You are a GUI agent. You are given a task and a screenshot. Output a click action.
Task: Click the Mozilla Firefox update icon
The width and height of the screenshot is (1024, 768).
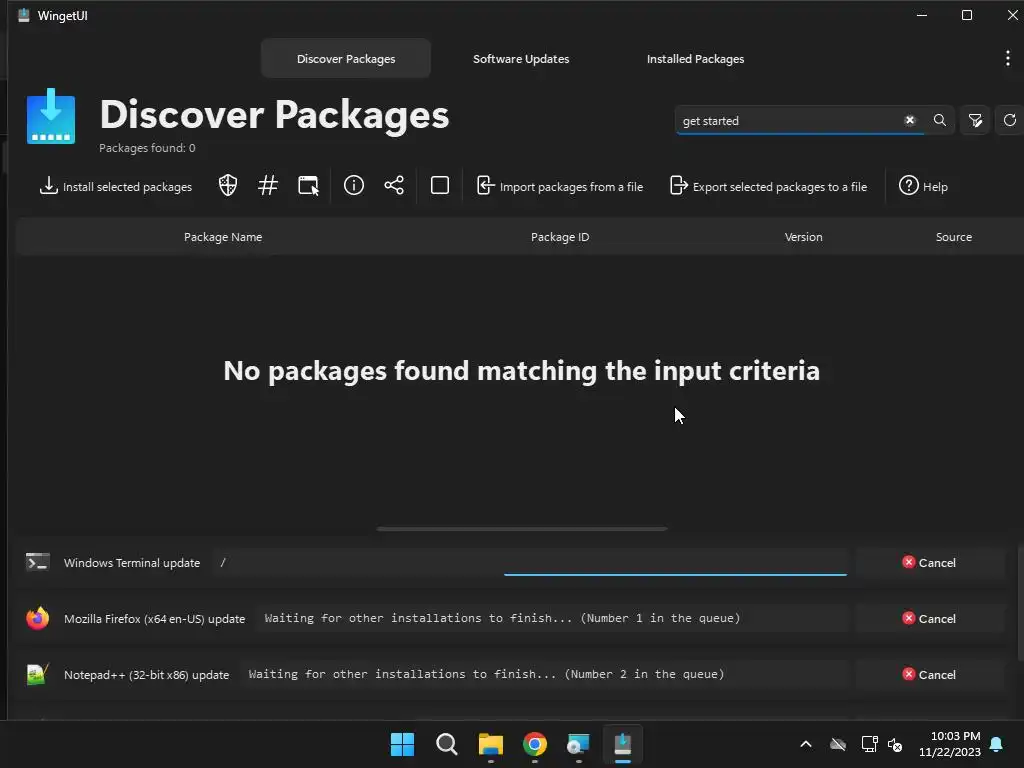point(37,618)
